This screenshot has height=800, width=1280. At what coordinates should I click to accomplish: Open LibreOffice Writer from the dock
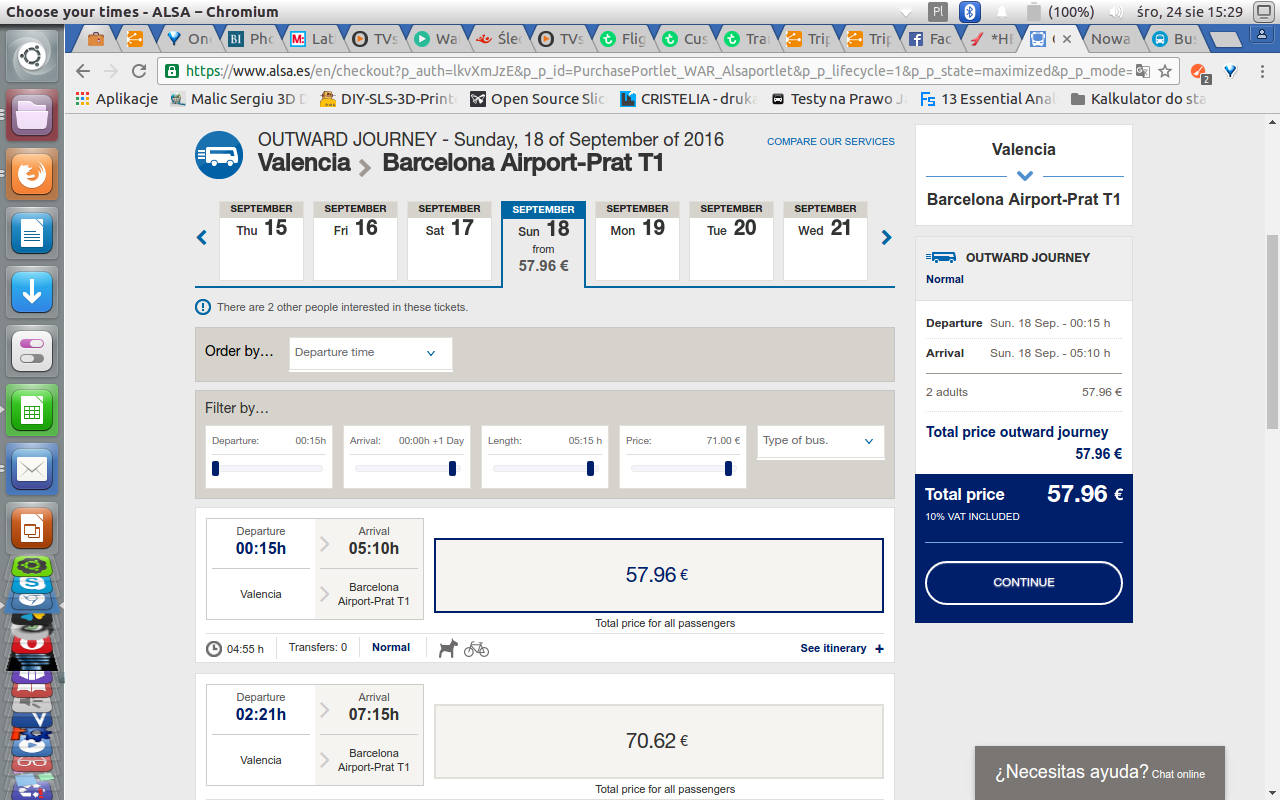tap(32, 234)
